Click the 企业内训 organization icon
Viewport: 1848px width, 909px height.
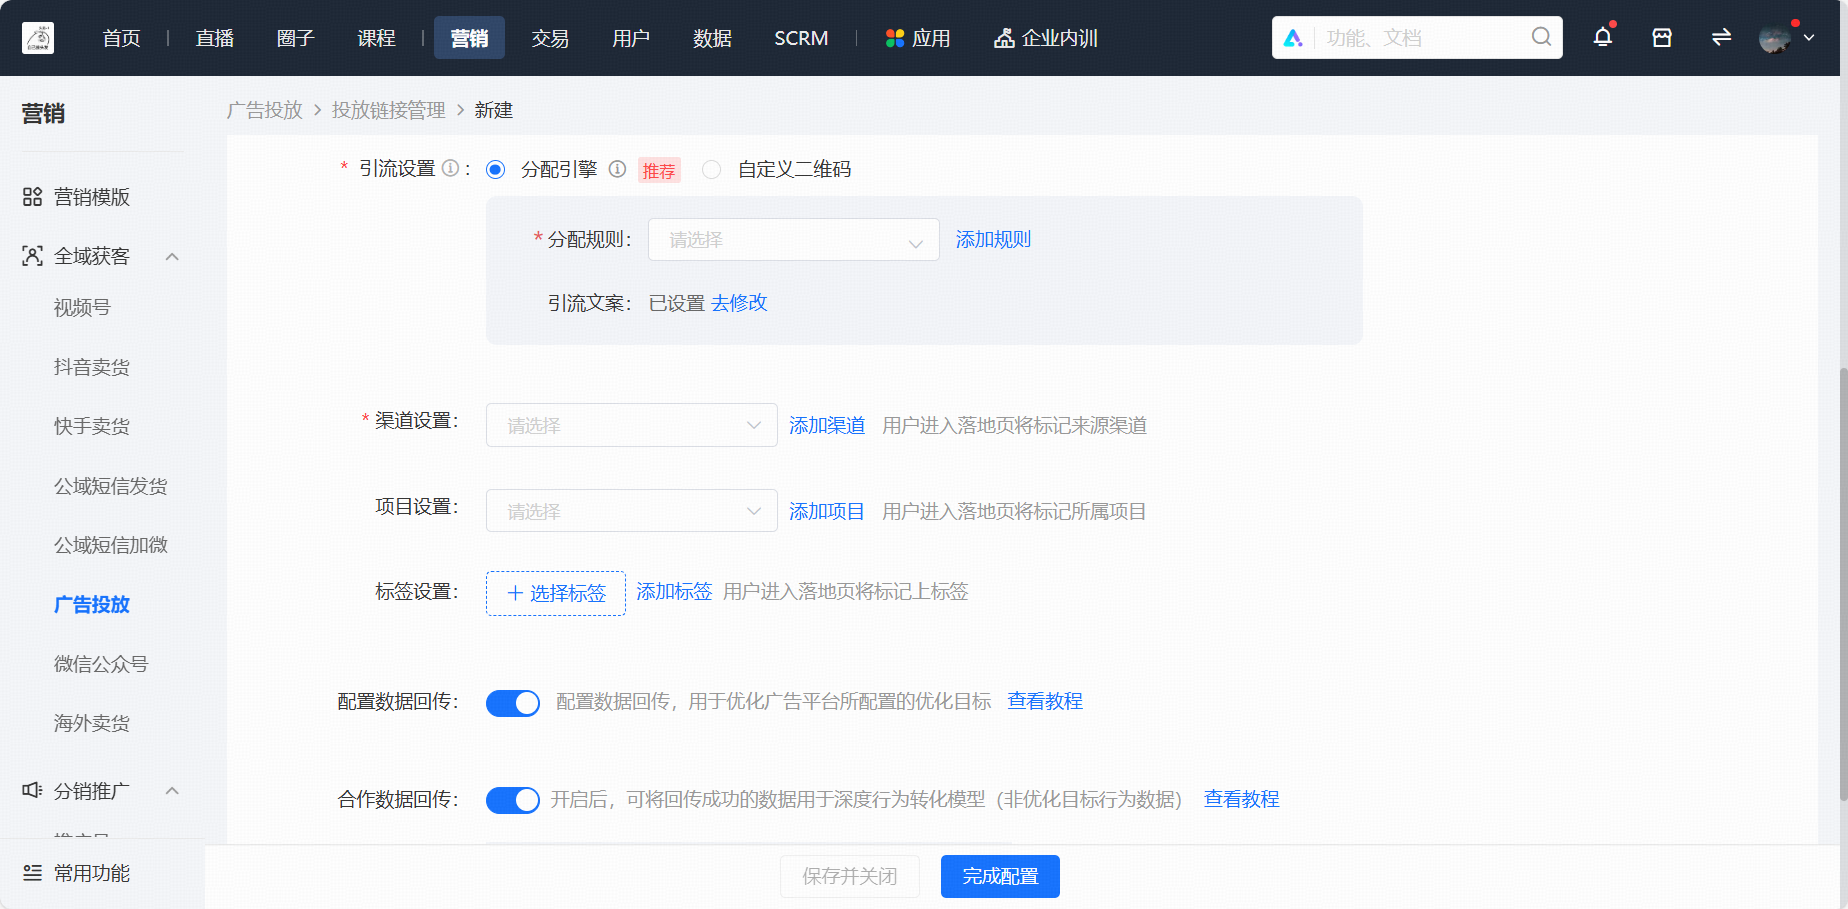(1004, 38)
